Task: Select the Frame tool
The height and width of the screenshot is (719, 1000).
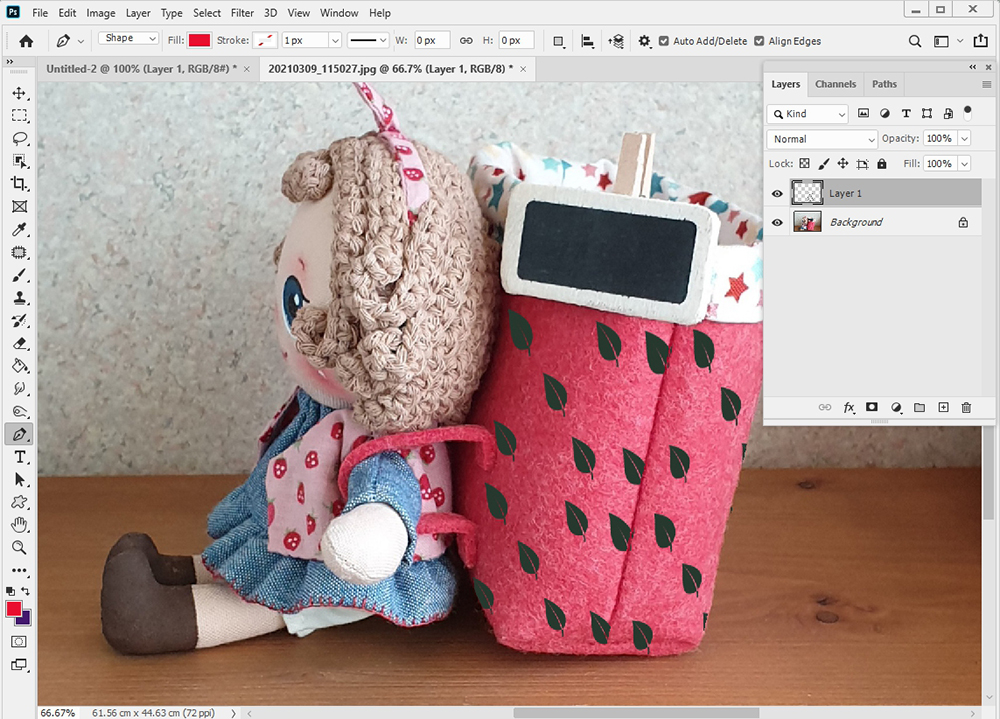Action: pyautogui.click(x=19, y=207)
